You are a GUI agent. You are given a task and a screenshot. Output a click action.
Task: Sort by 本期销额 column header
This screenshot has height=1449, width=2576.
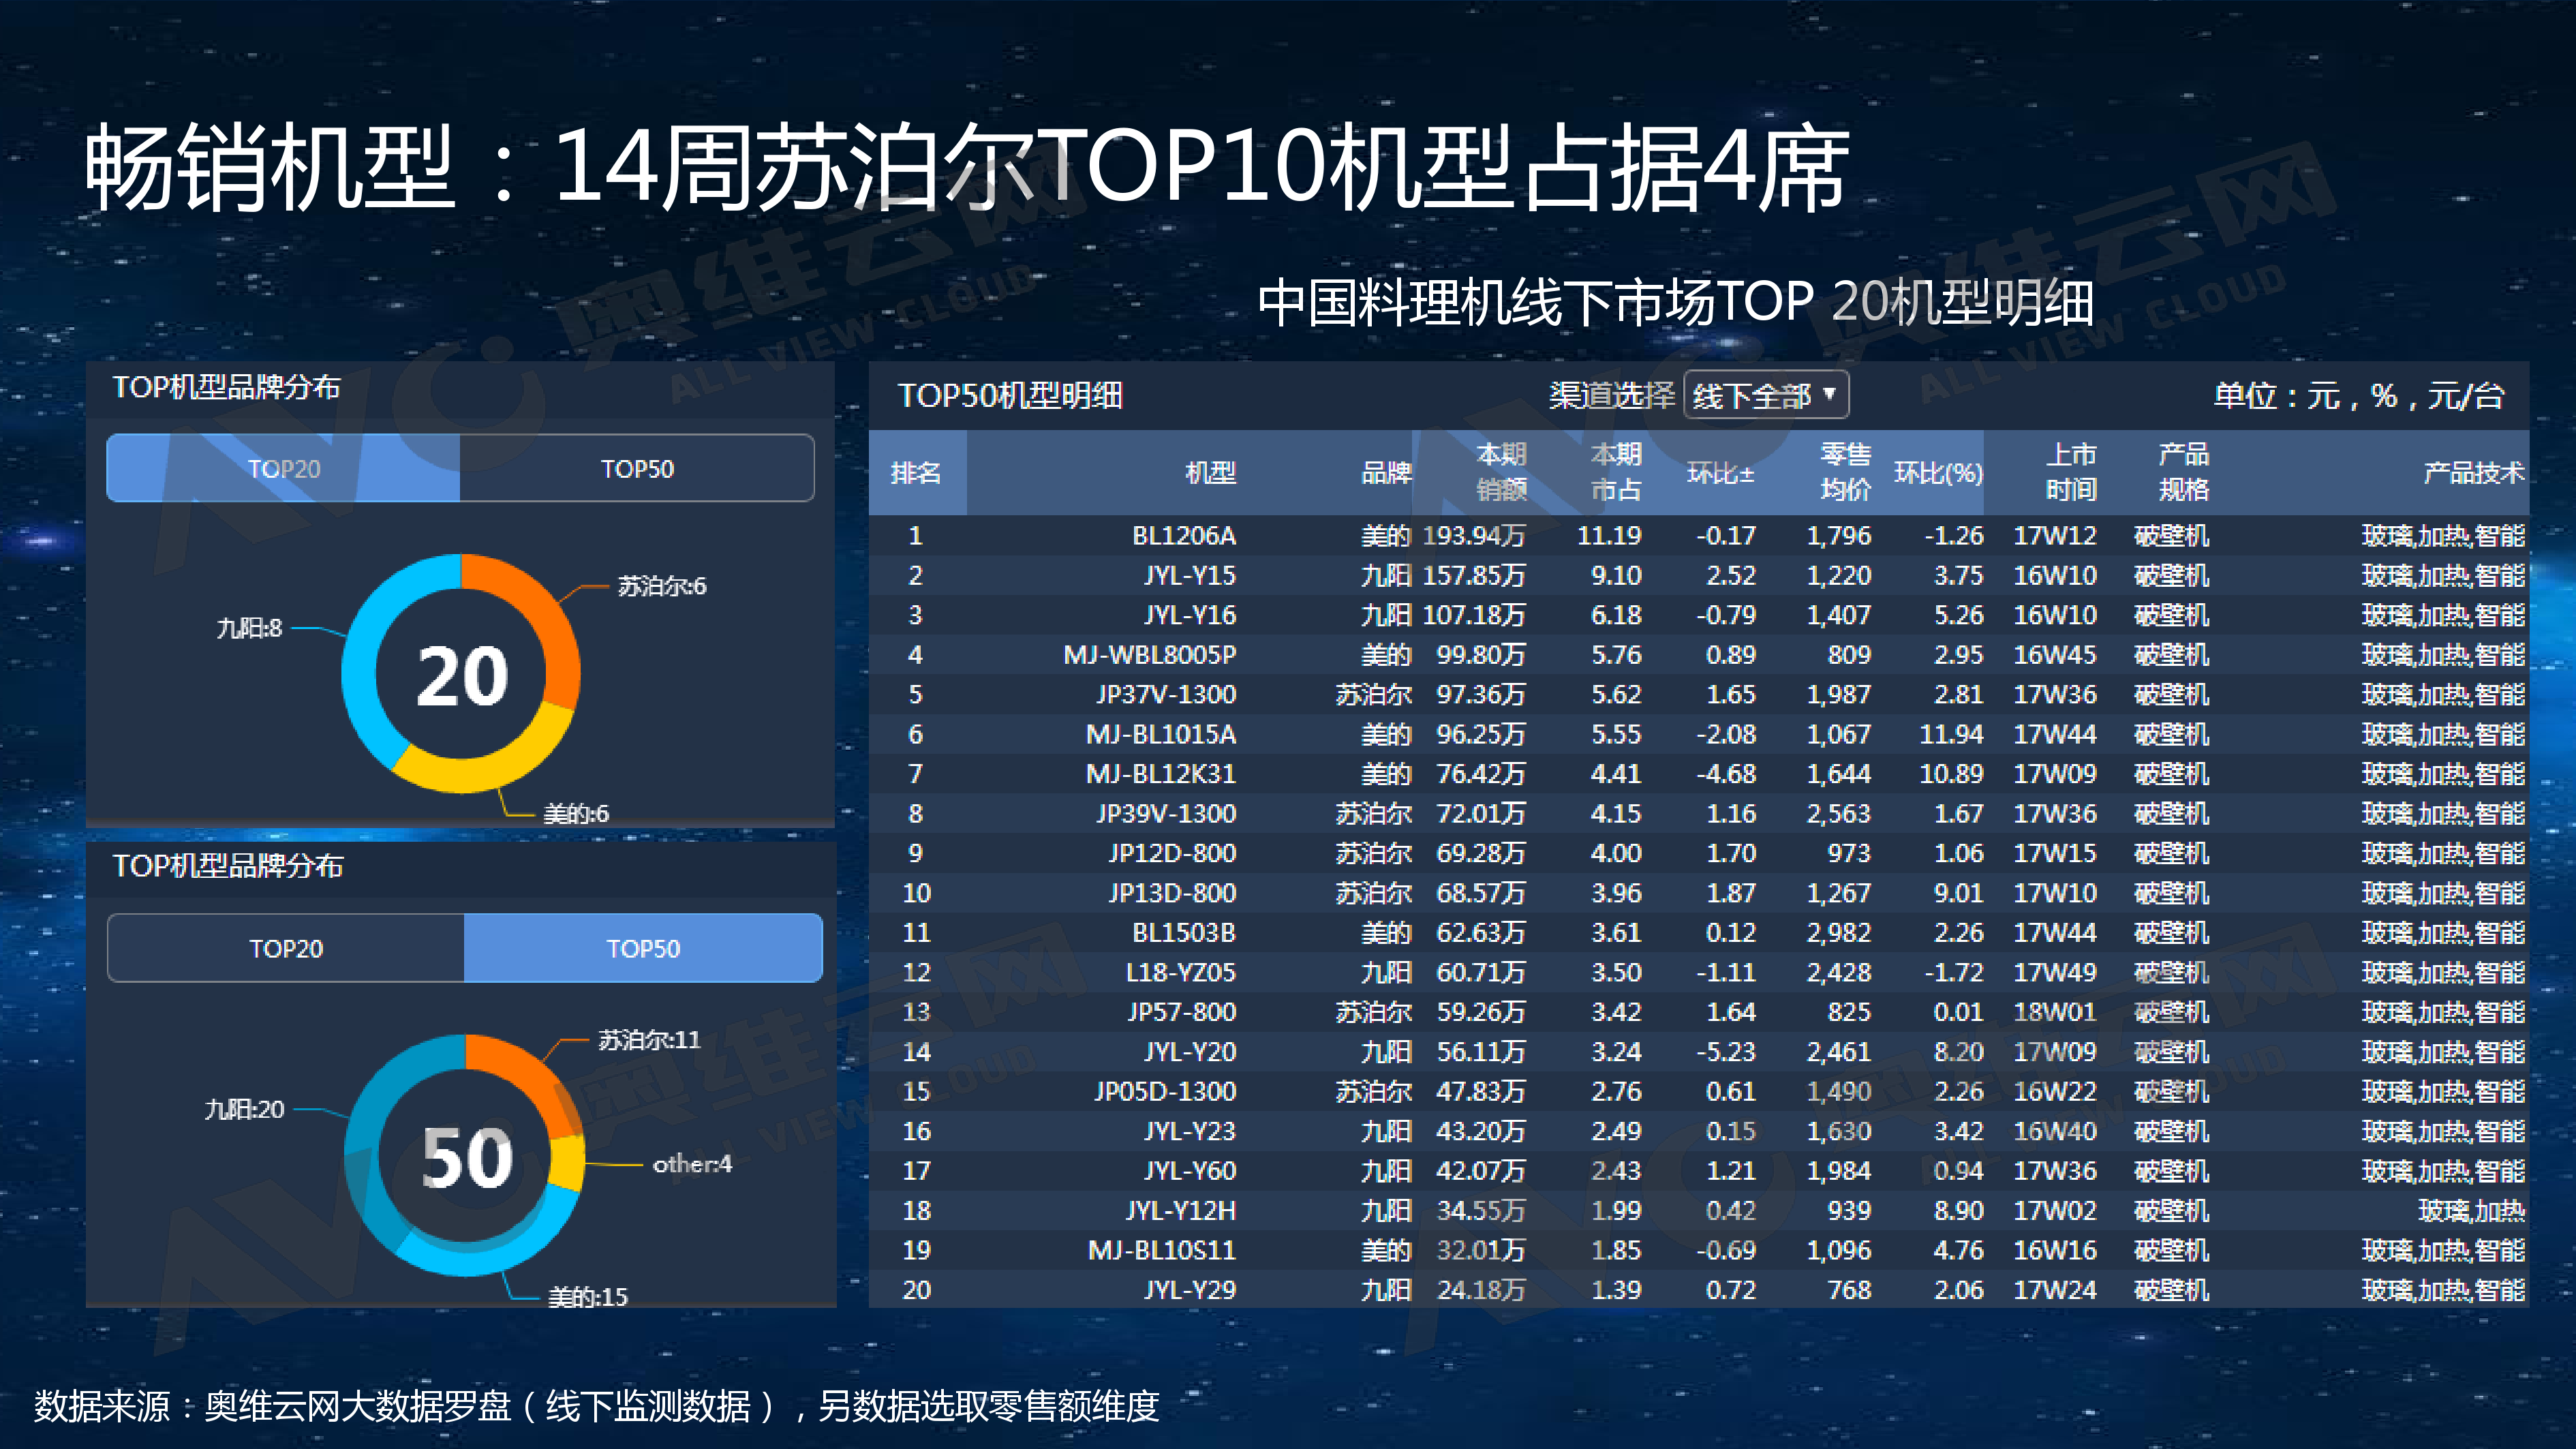coord(1500,472)
